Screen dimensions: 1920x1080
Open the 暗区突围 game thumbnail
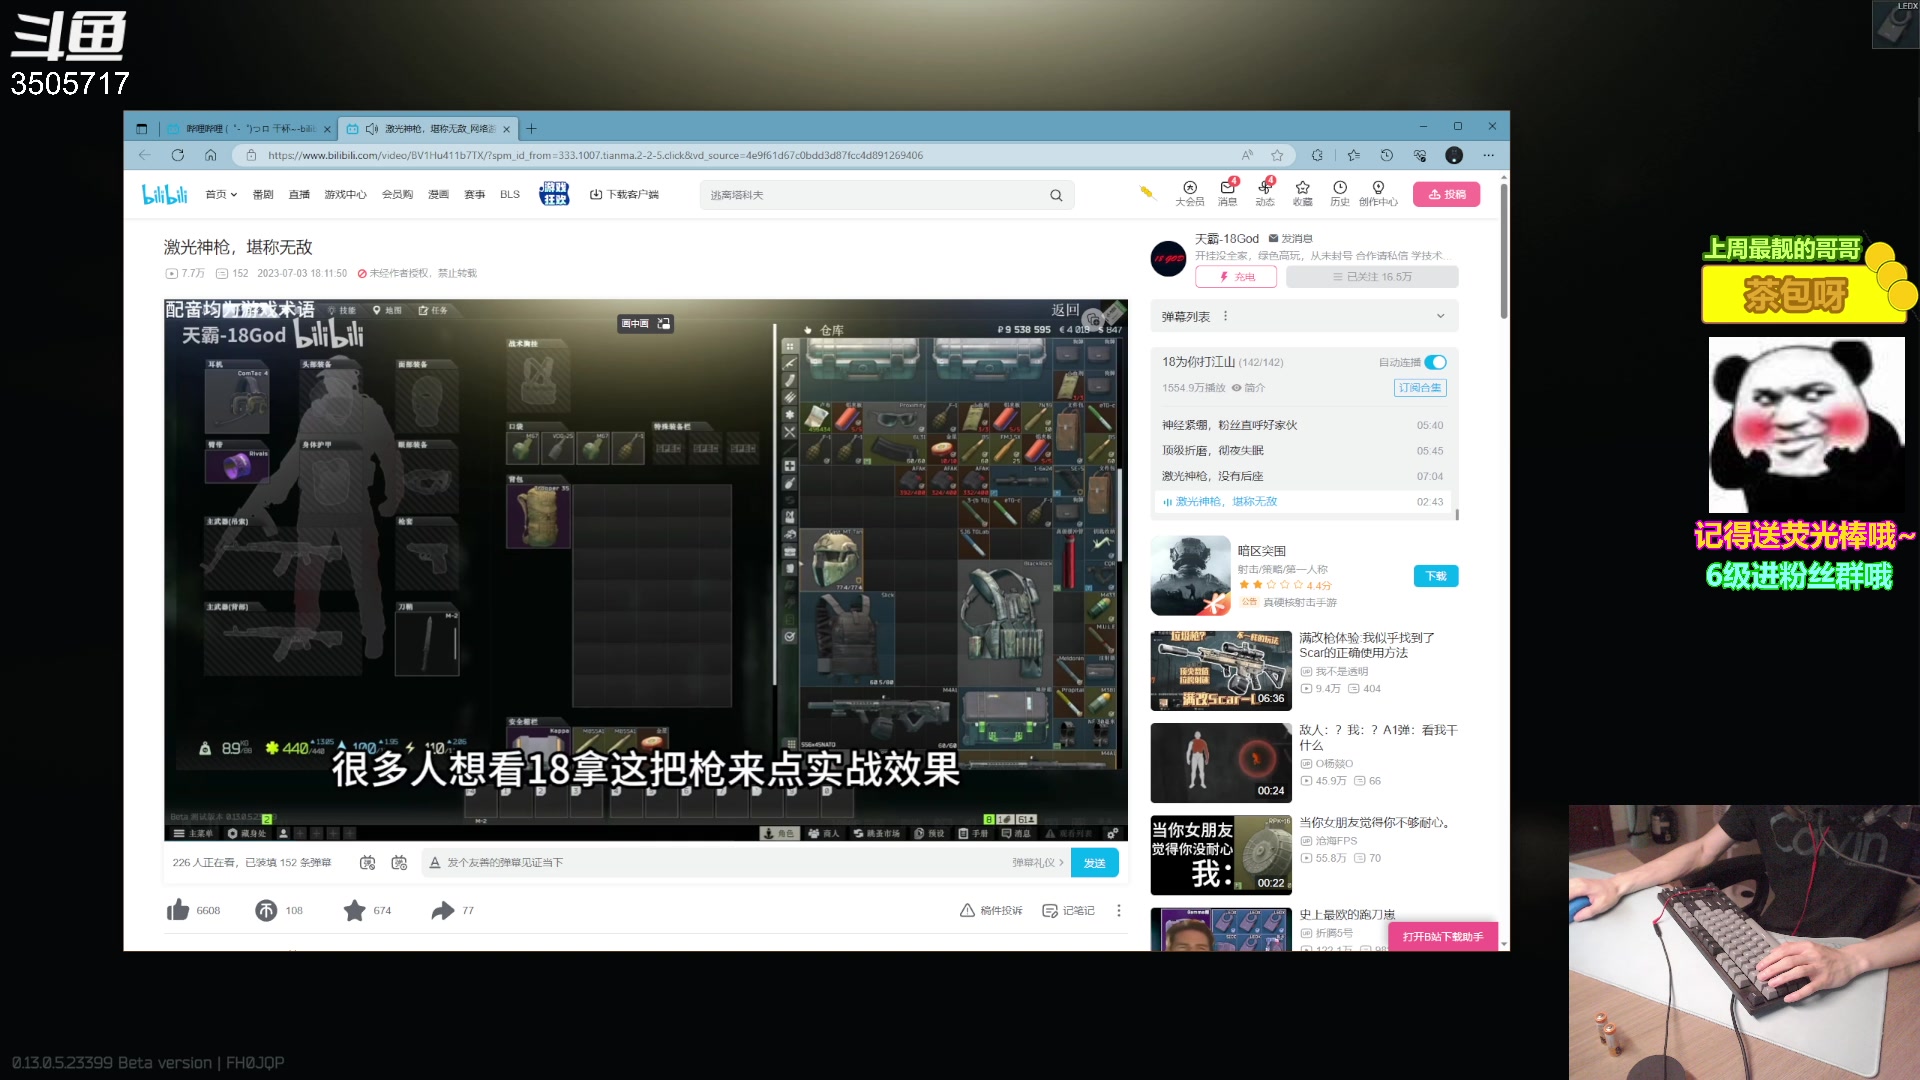(x=1190, y=575)
